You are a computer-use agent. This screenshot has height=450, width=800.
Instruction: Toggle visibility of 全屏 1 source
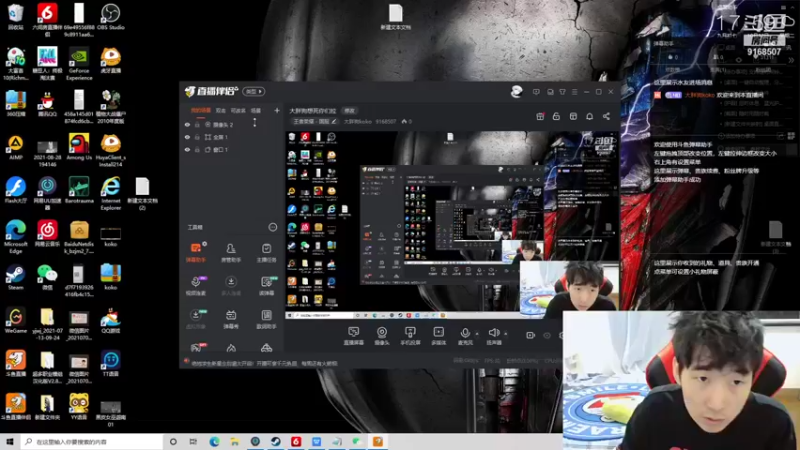coord(187,137)
